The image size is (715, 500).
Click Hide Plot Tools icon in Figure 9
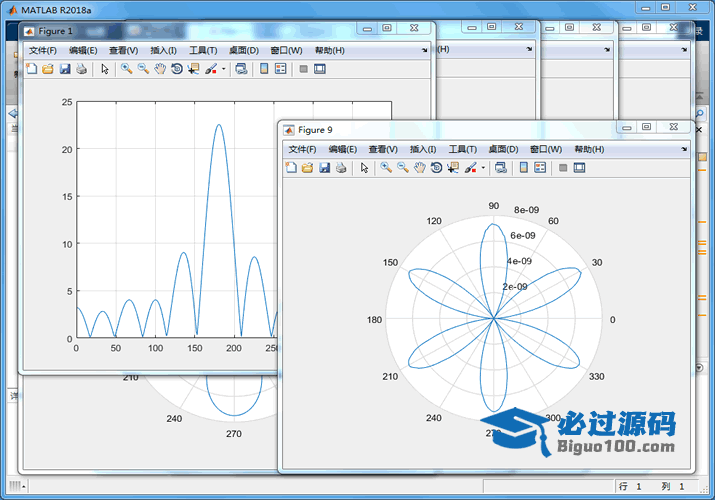point(563,168)
